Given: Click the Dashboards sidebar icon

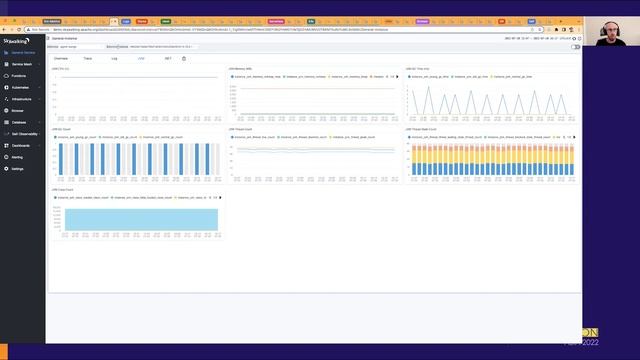Looking at the screenshot, I should pyautogui.click(x=6, y=146).
